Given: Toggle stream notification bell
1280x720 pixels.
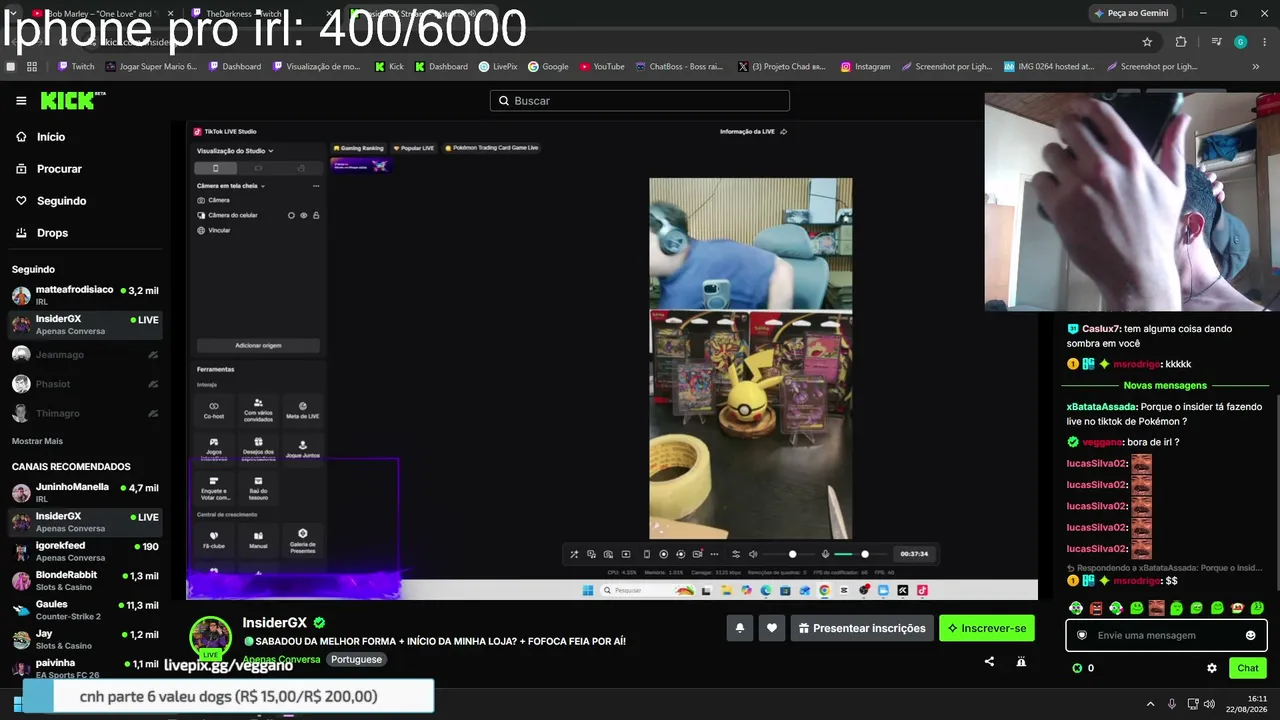Looking at the screenshot, I should 740,628.
